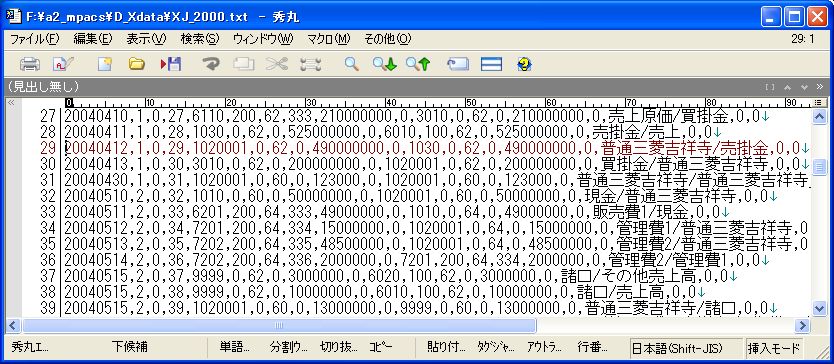Open the ファイル(F) menu
The width and height of the screenshot is (834, 364).
35,39
